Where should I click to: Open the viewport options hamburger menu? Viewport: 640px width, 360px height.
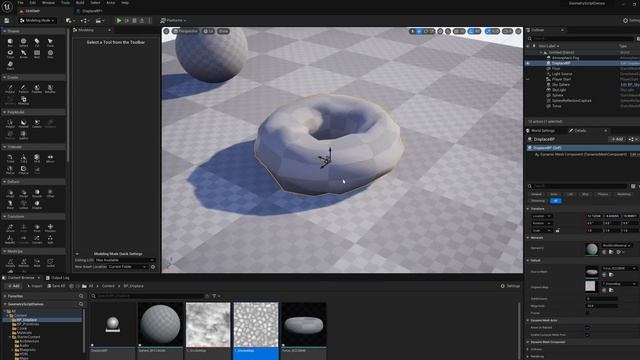166,31
